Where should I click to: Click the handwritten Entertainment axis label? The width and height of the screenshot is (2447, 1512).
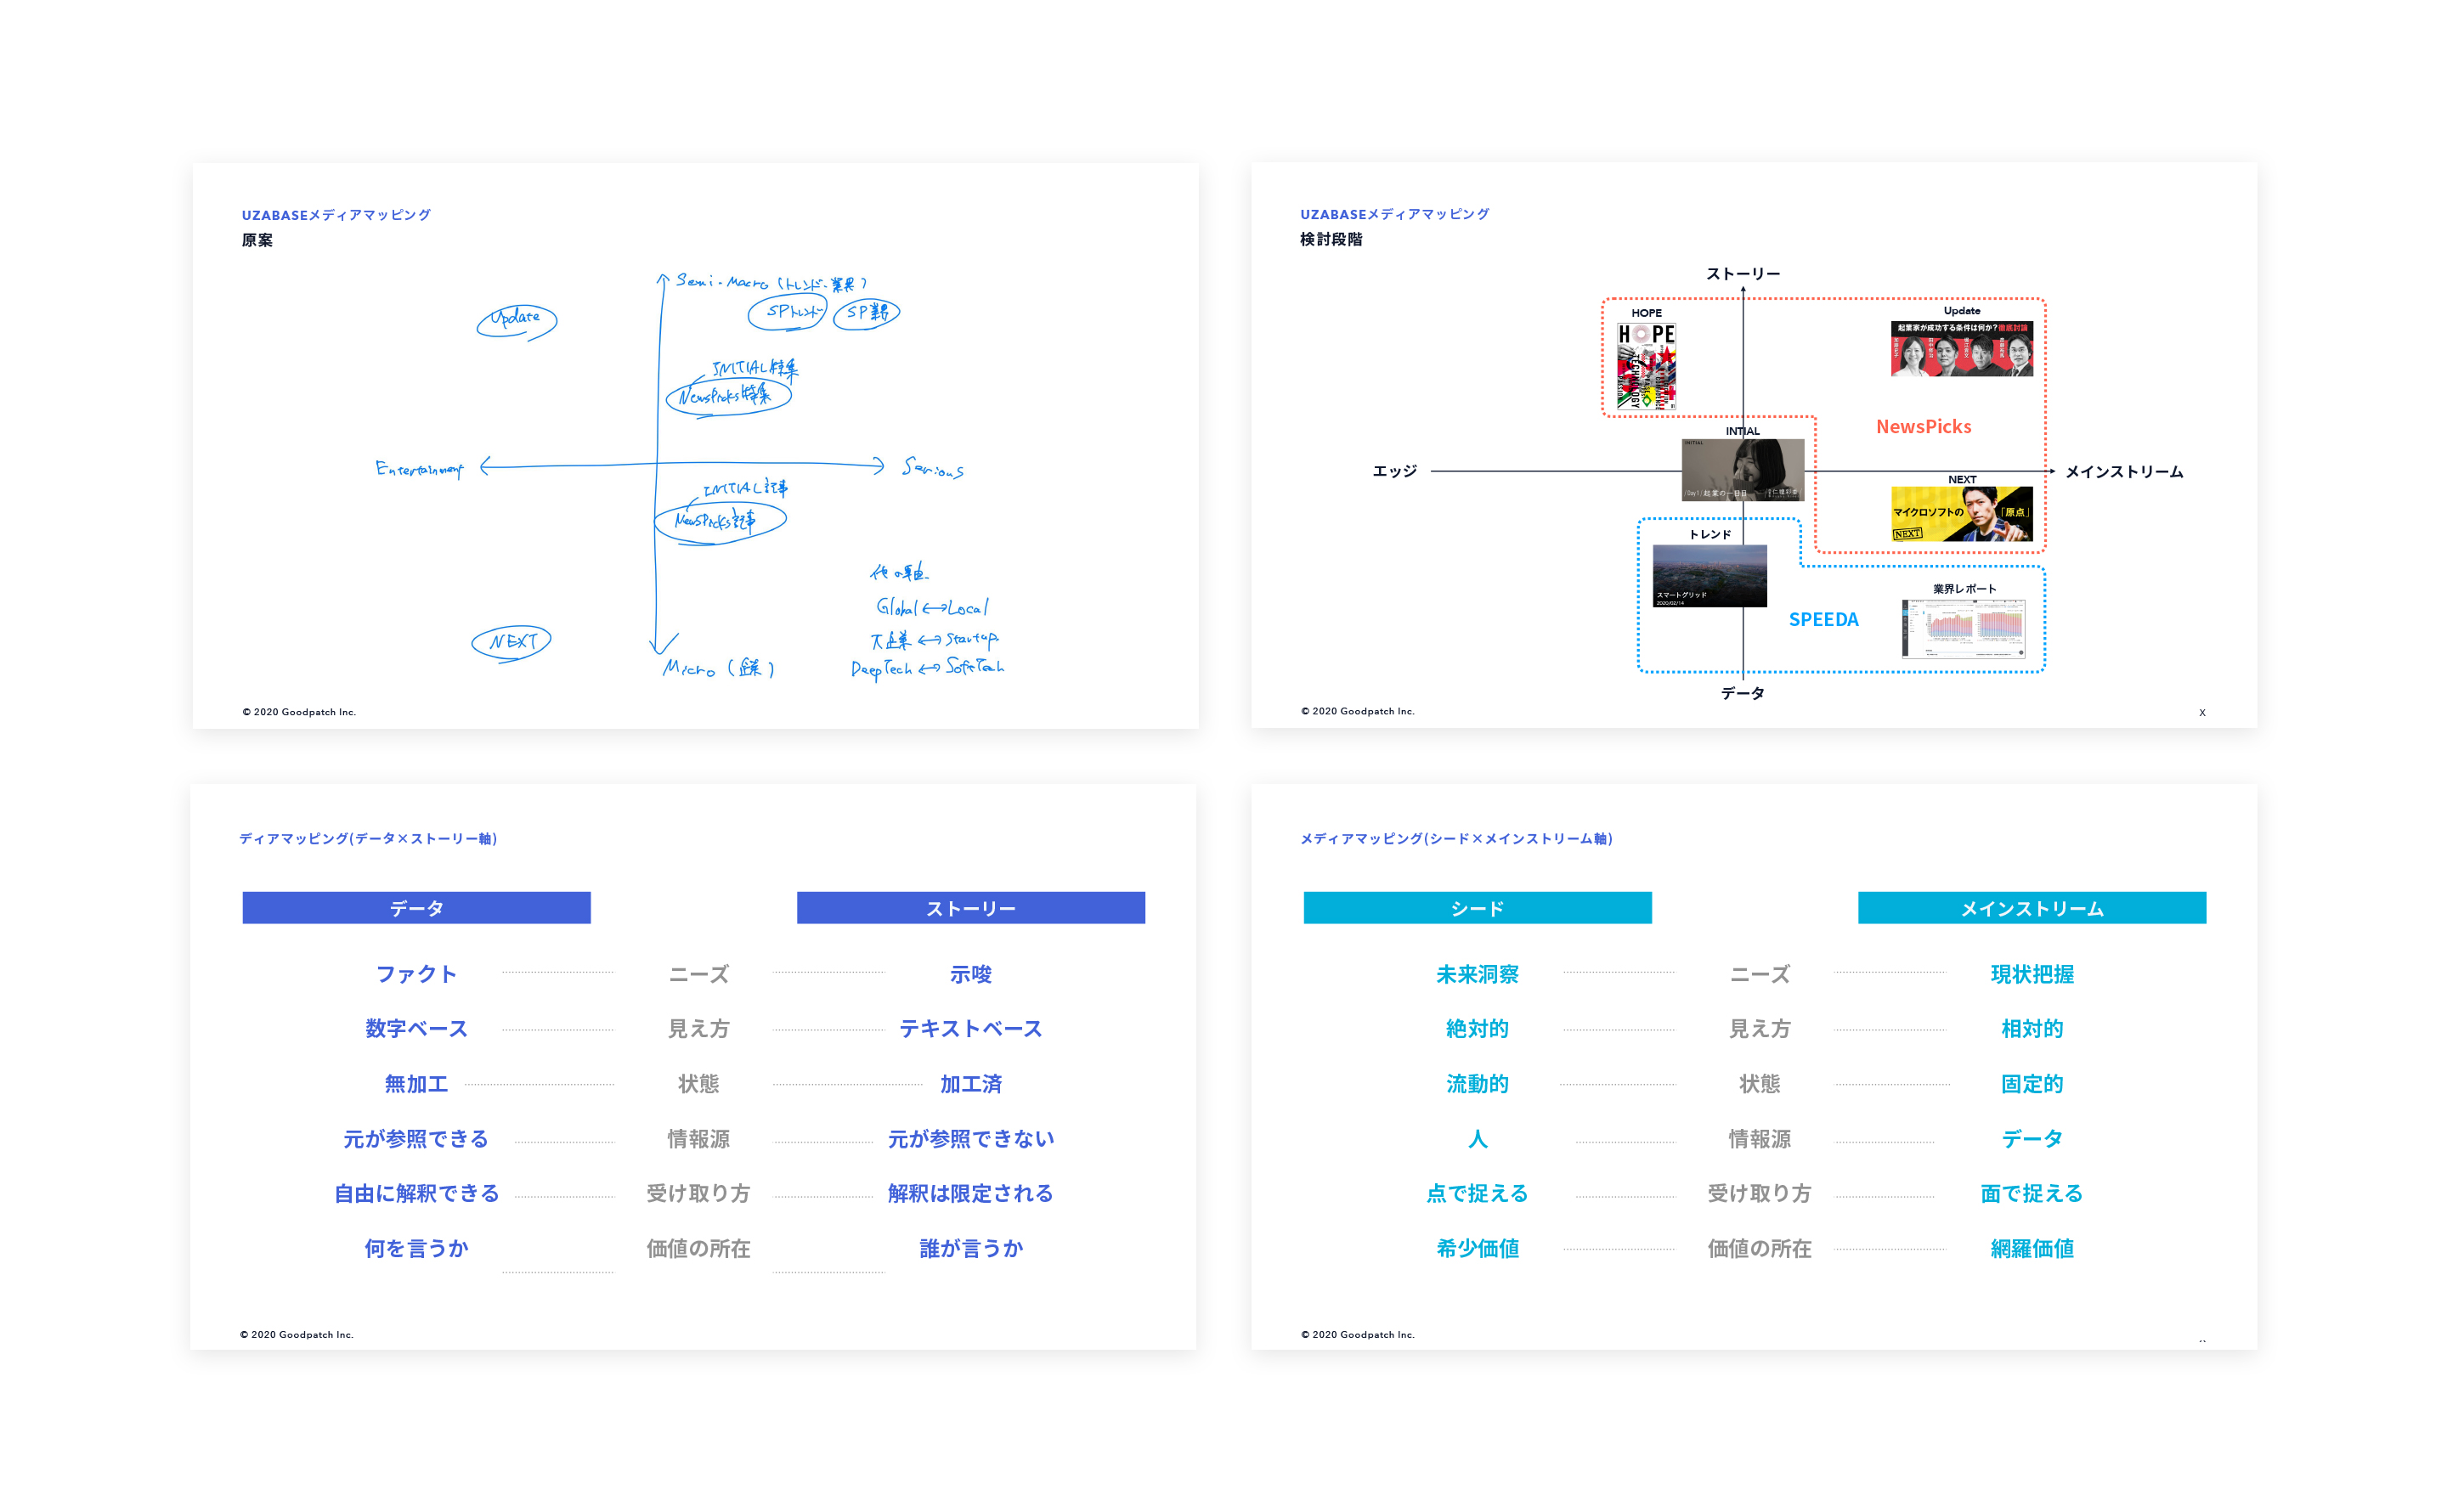click(x=419, y=469)
